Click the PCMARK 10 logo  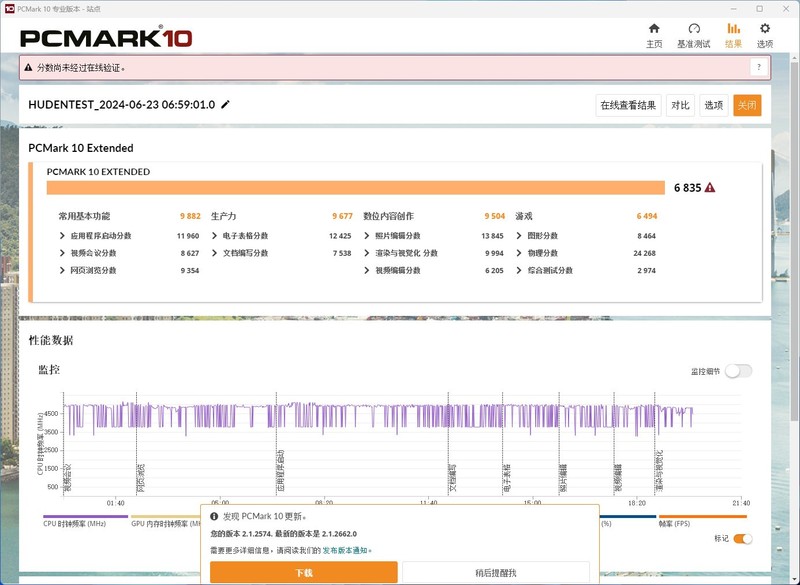tap(106, 38)
